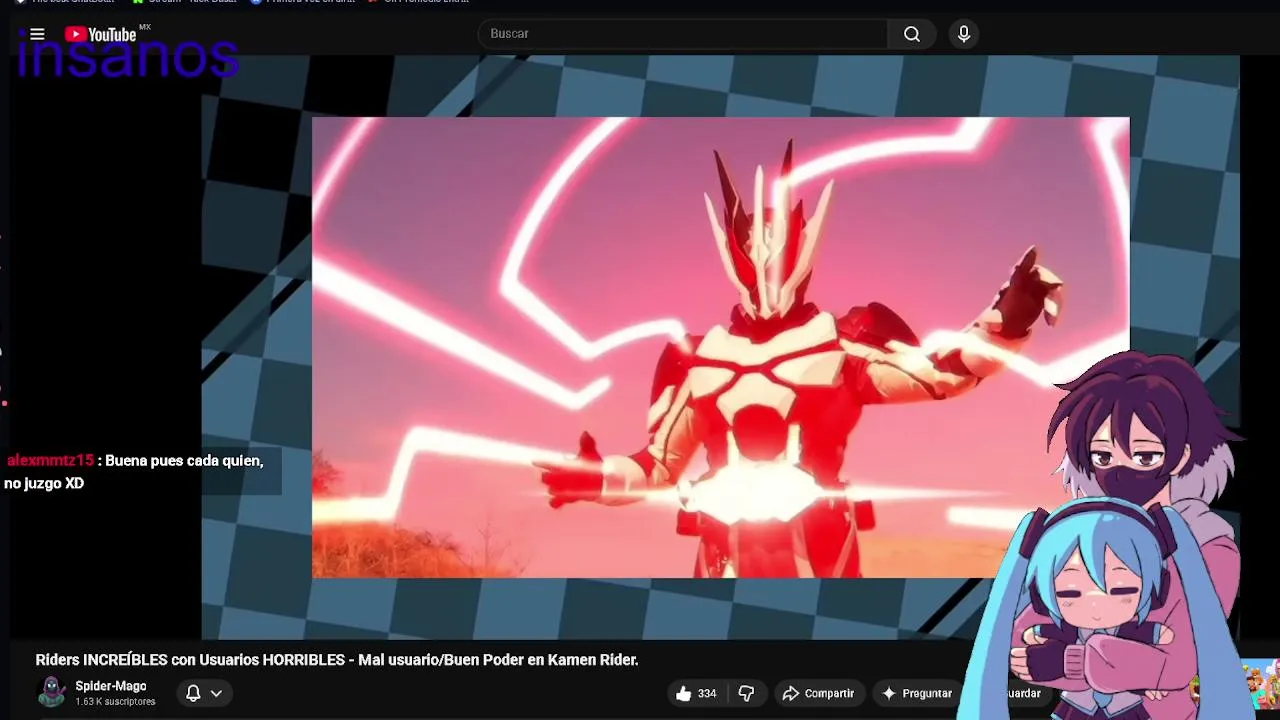Screen dimensions: 1280x720
Task: Focus the Buscar search field
Action: [683, 34]
